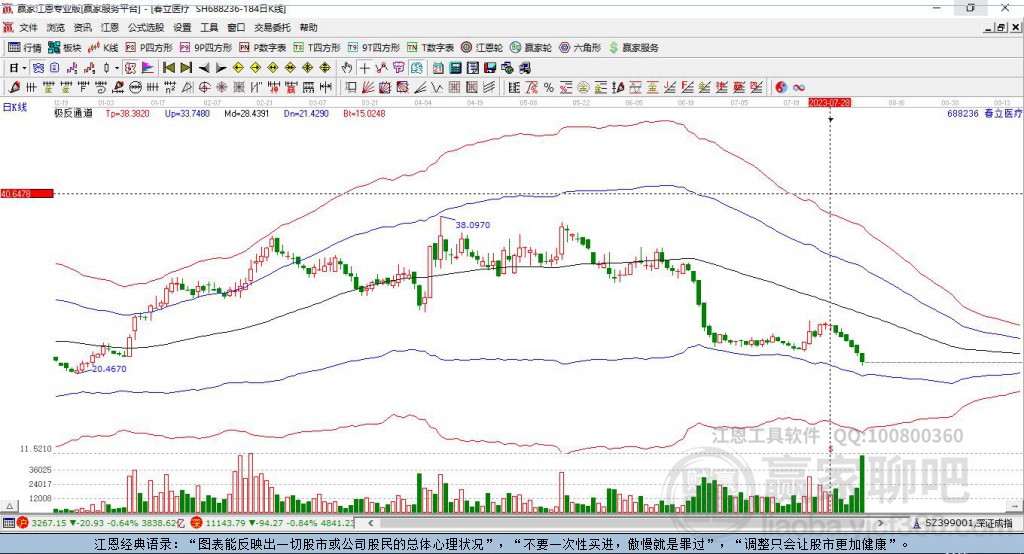1024x554 pixels.
Task: Open the 交易委托 menu
Action: [272, 27]
